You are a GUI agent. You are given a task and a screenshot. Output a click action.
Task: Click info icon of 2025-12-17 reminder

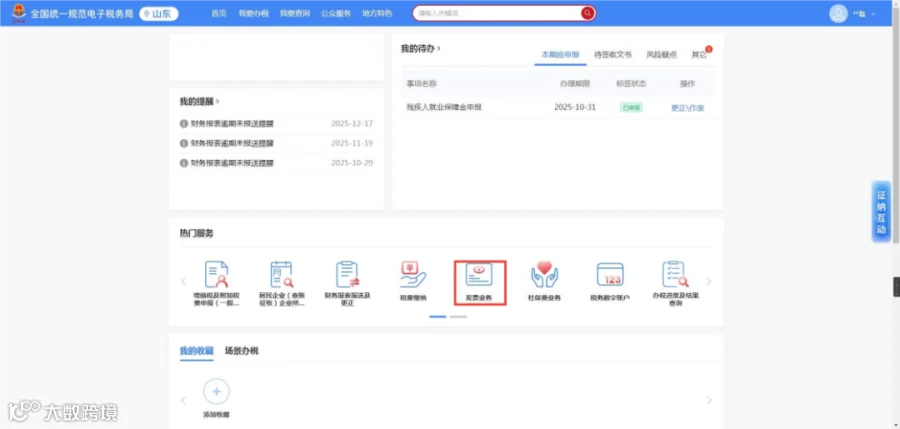184,123
